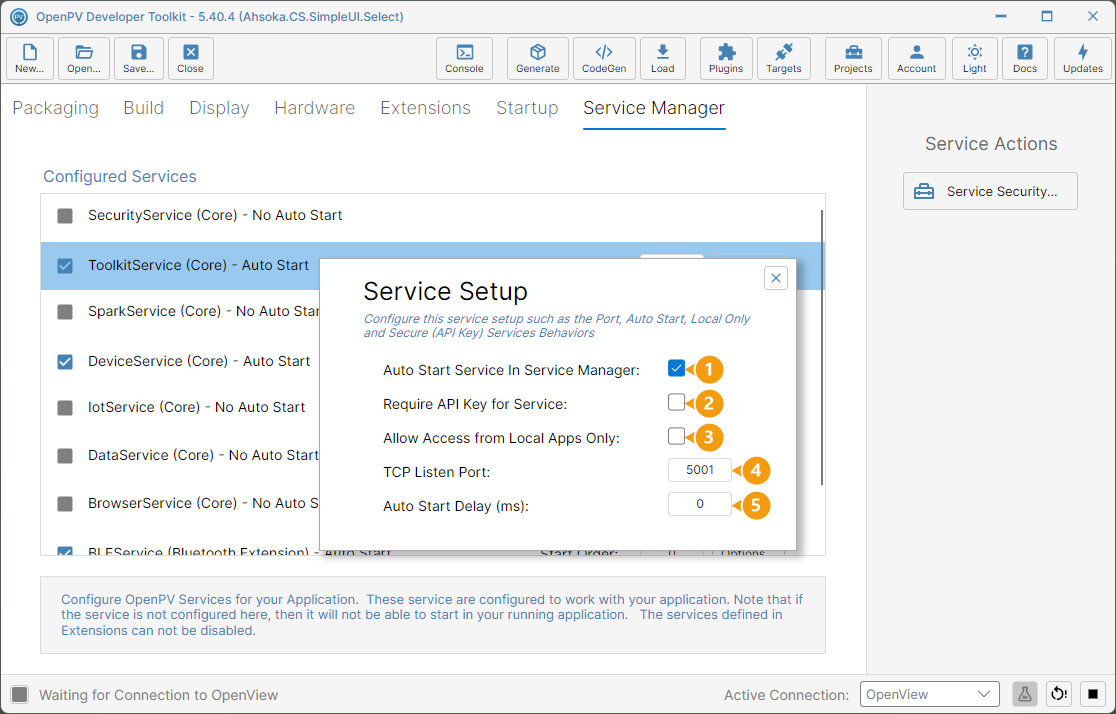The width and height of the screenshot is (1116, 714).
Task: Select the ToolkitService (Core) row text
Action: point(199,266)
